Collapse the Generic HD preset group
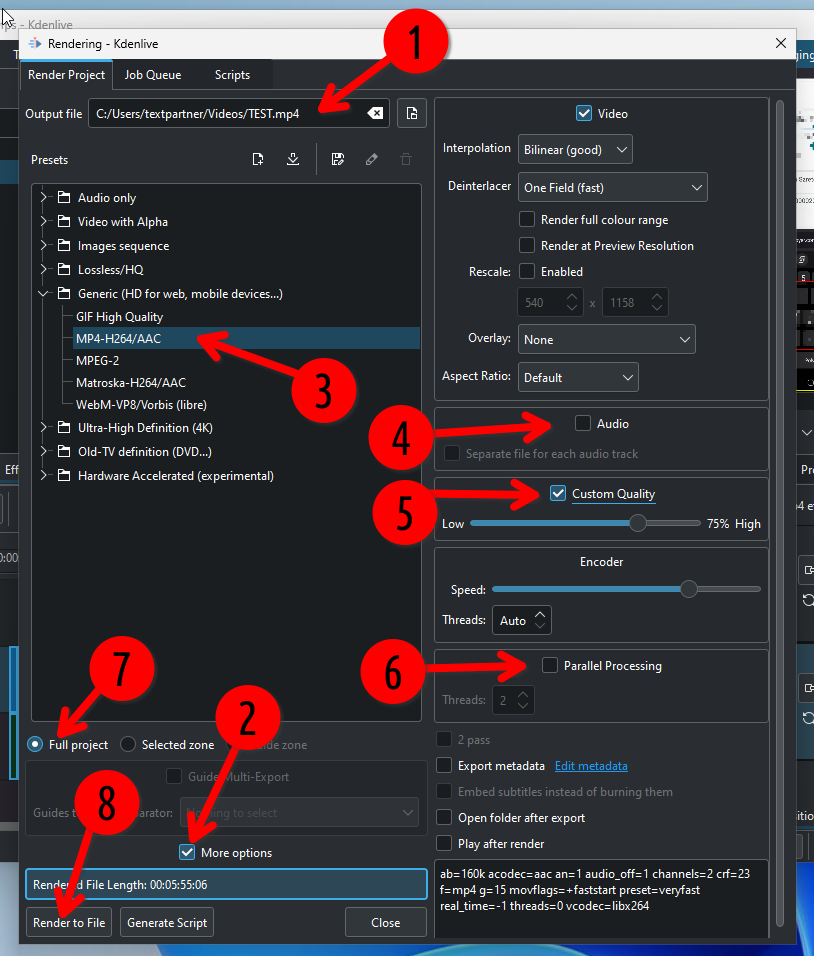Screen dimensions: 814x956 tap(43, 293)
